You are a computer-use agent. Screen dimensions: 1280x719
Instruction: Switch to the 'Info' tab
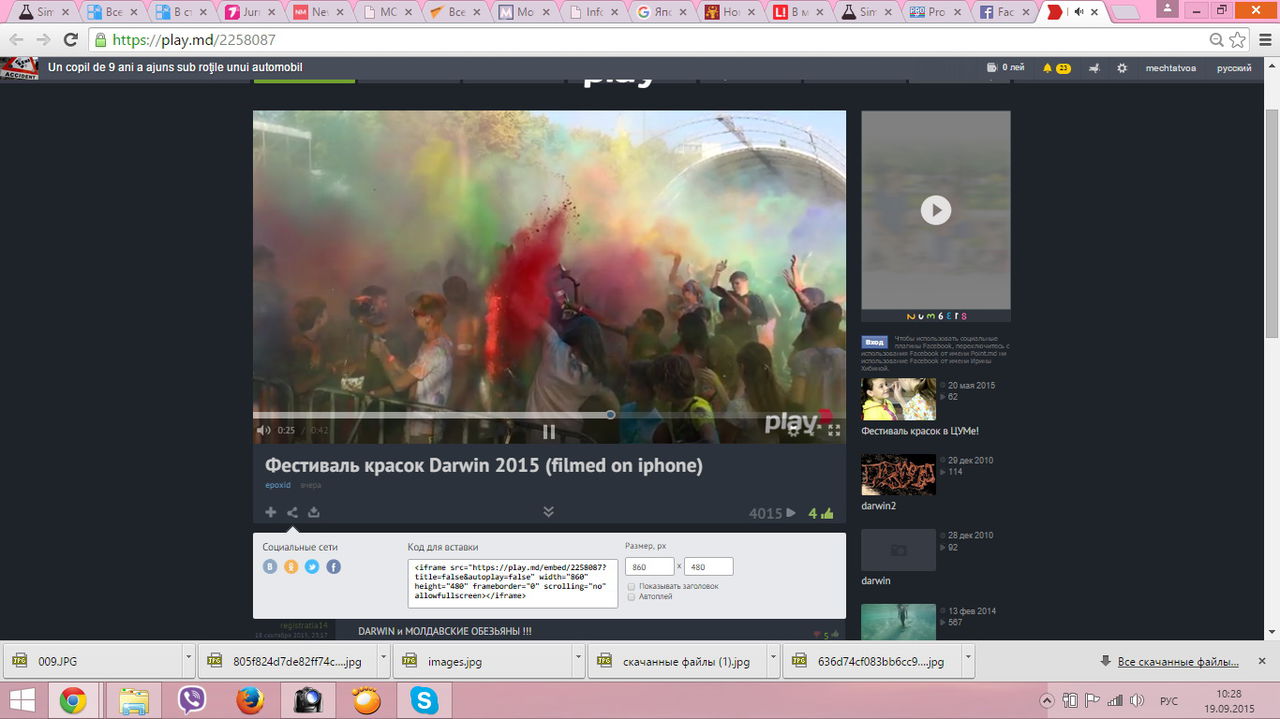(x=595, y=12)
